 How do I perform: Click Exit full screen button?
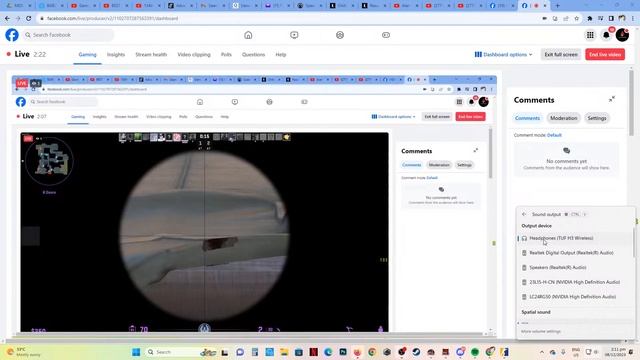click(x=561, y=54)
